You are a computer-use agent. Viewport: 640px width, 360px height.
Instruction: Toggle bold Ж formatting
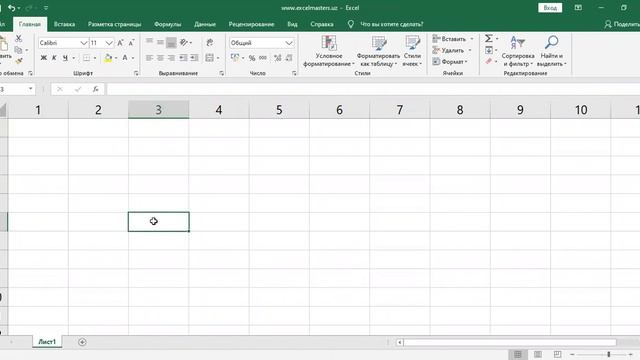[44, 58]
